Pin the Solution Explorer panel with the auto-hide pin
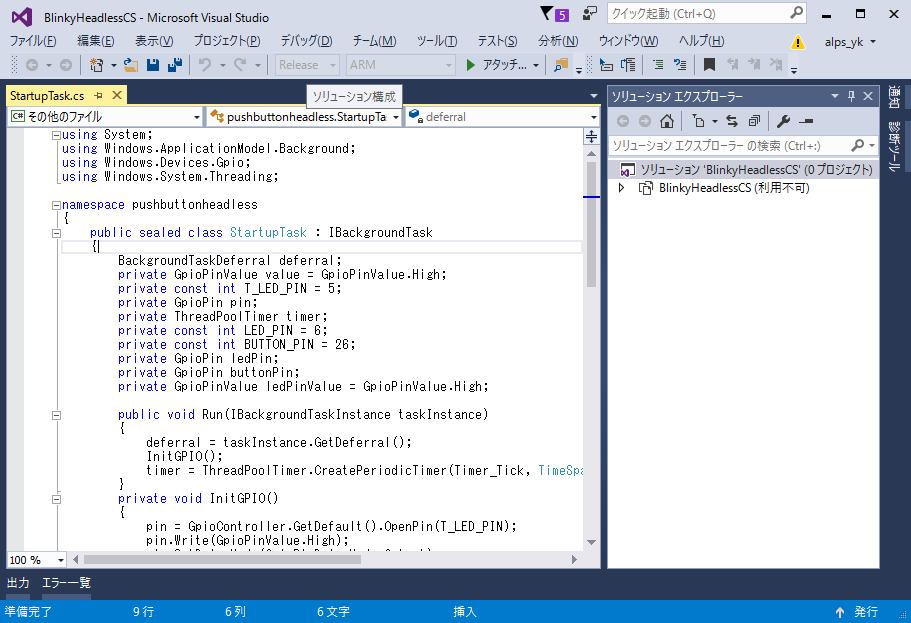Screen dimensions: 911x623 [x=851, y=96]
